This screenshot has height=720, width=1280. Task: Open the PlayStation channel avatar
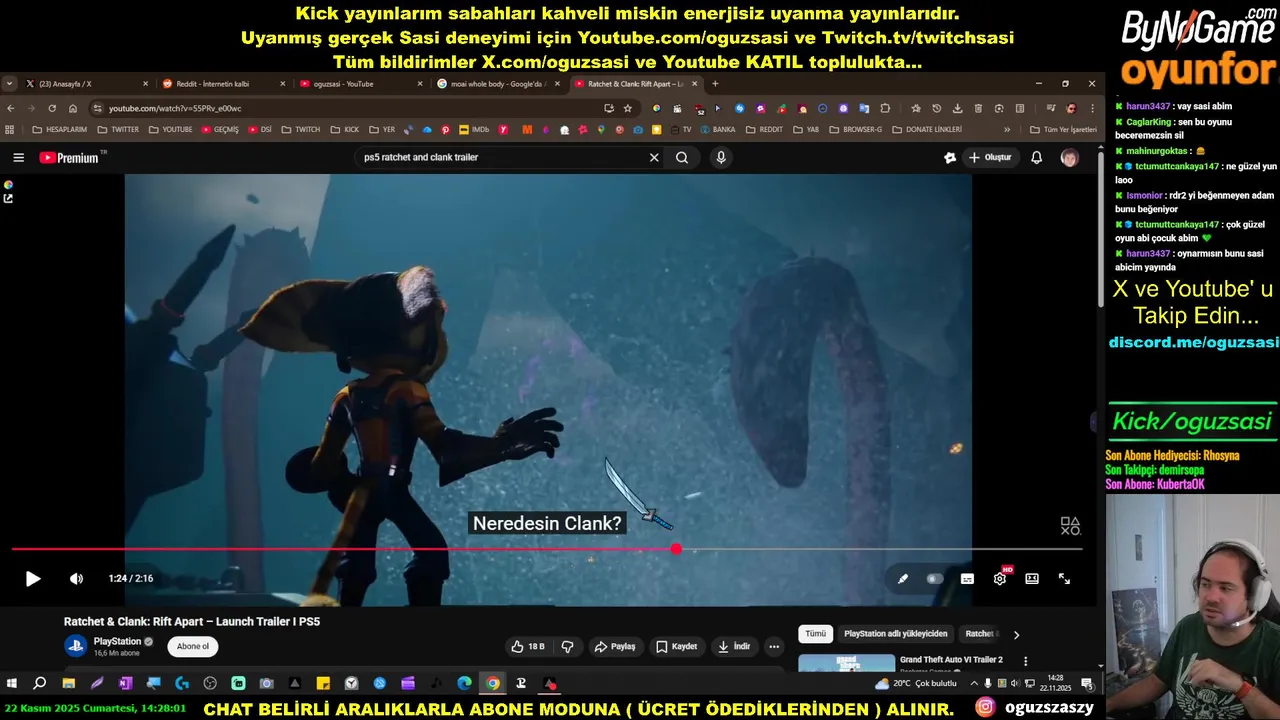(x=76, y=645)
